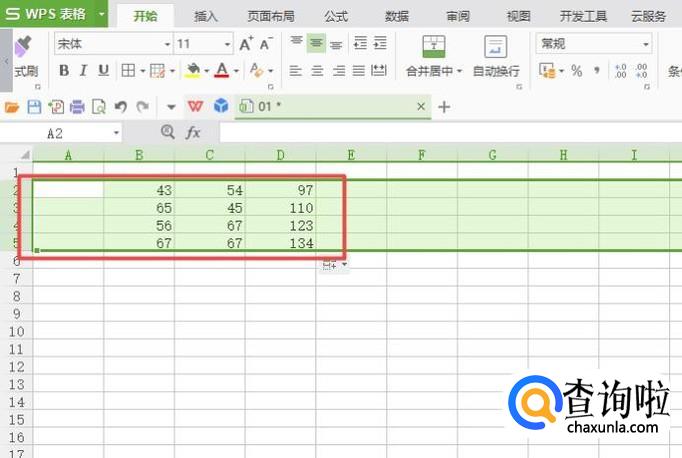Toggle Italic formatting button

coord(84,70)
